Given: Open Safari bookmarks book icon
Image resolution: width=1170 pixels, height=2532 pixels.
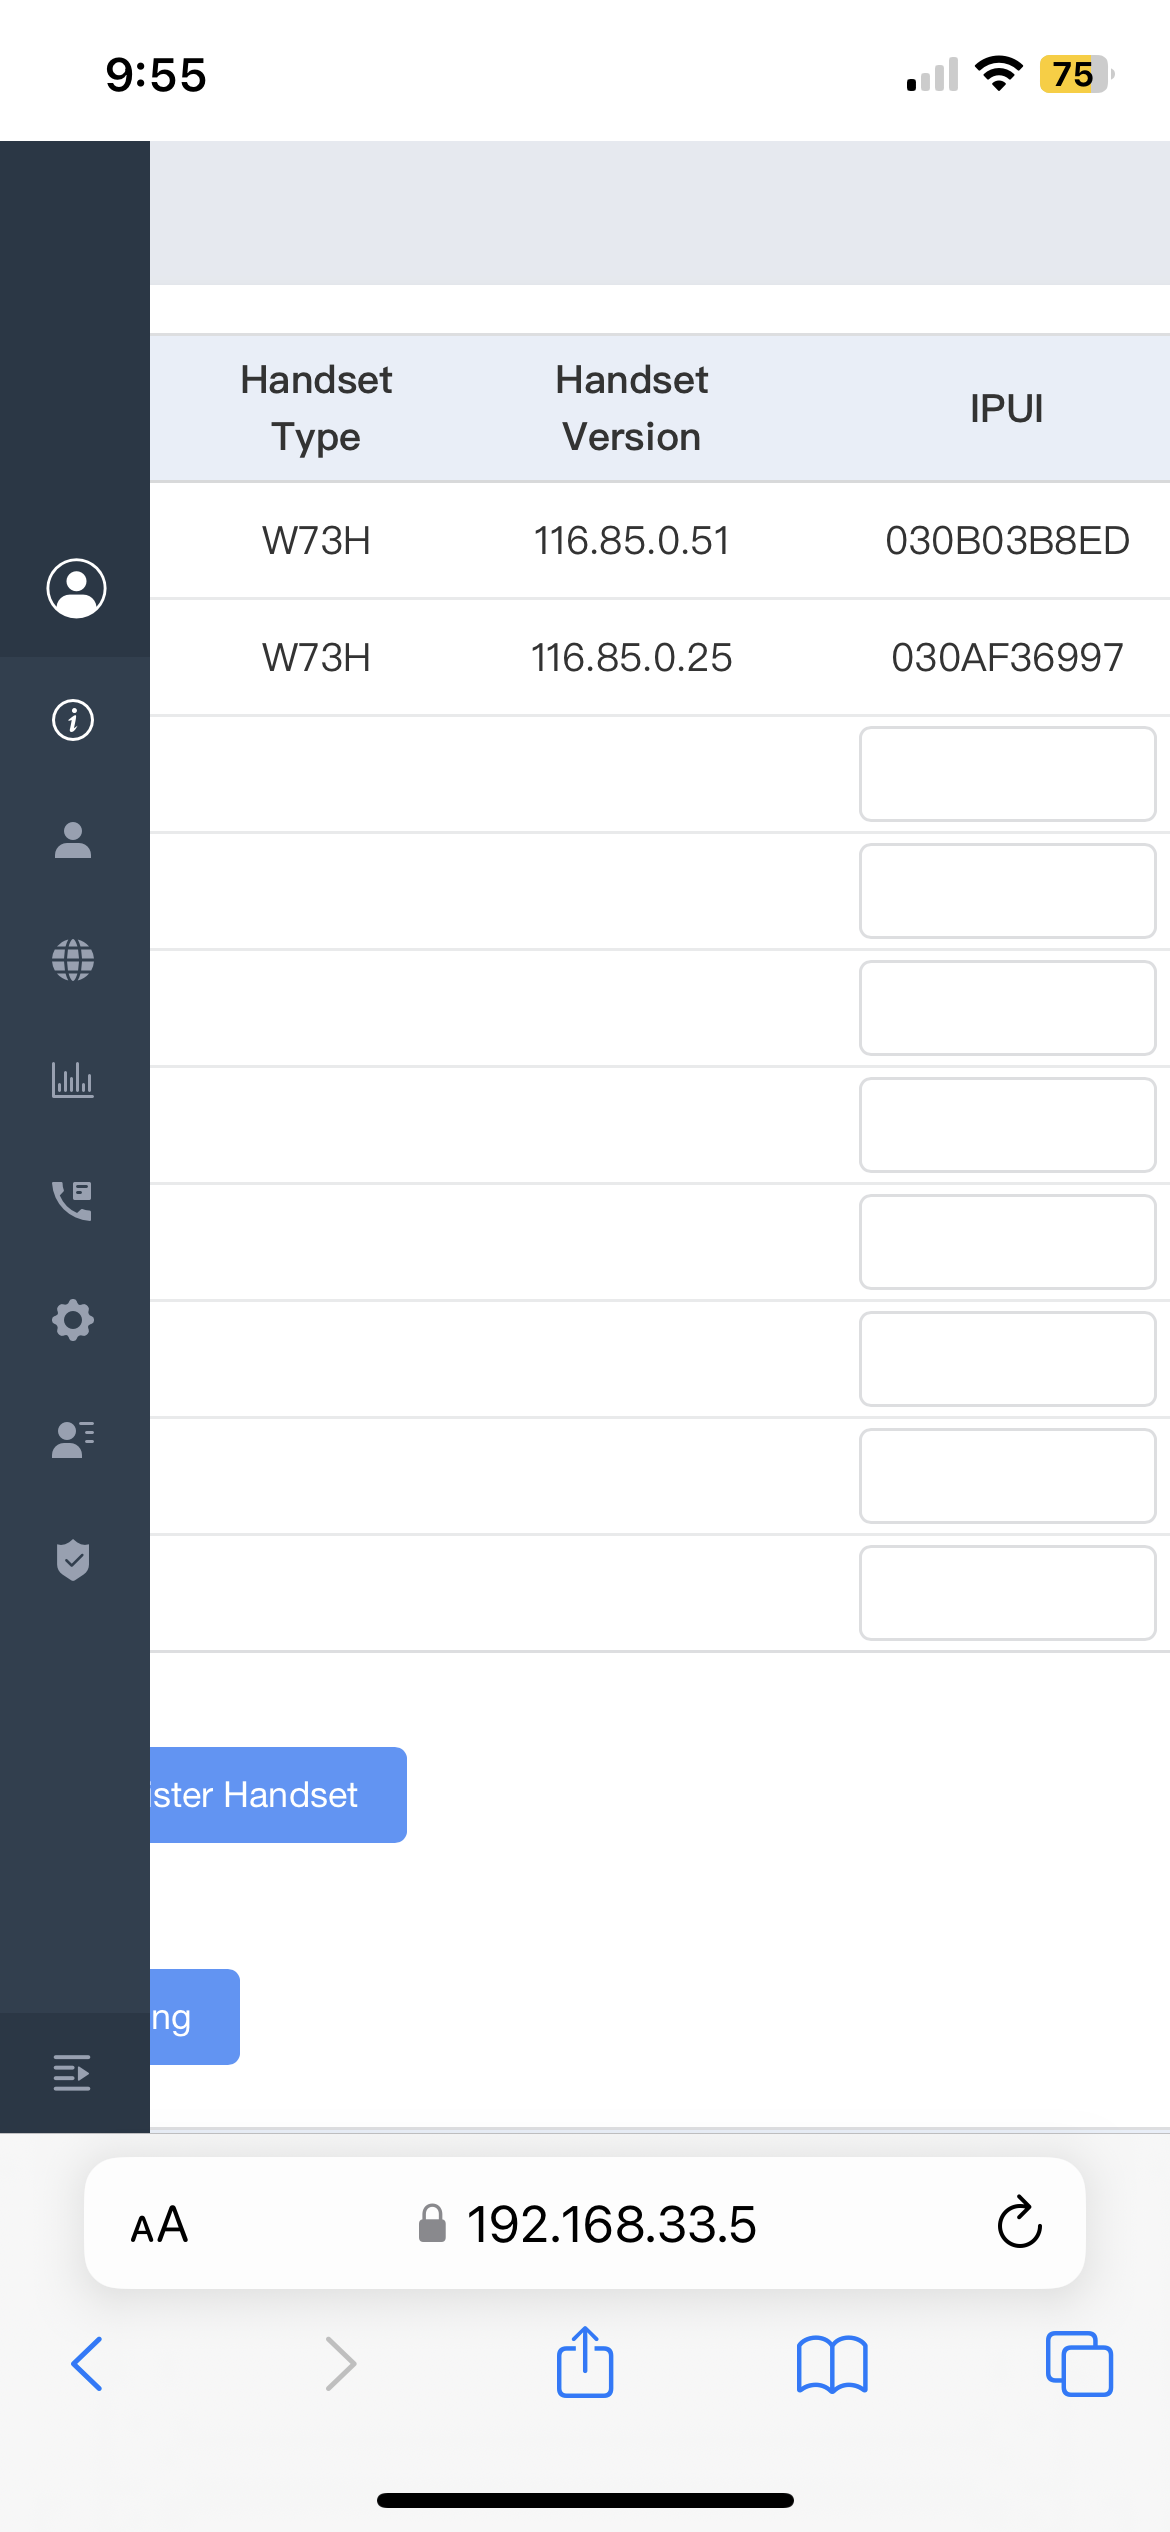Looking at the screenshot, I should tap(832, 2365).
